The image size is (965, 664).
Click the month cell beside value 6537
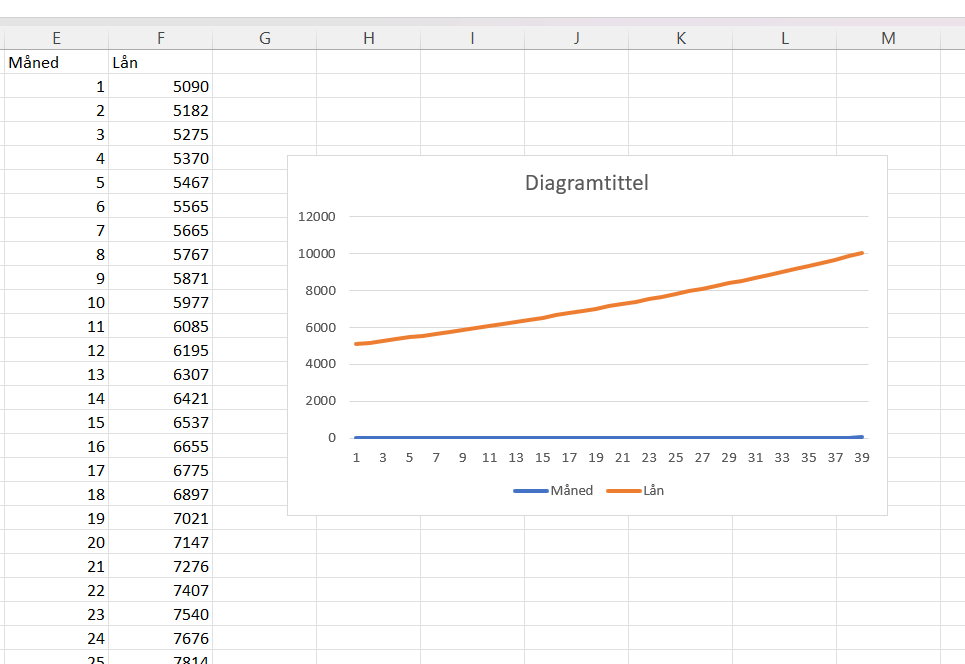click(56, 422)
